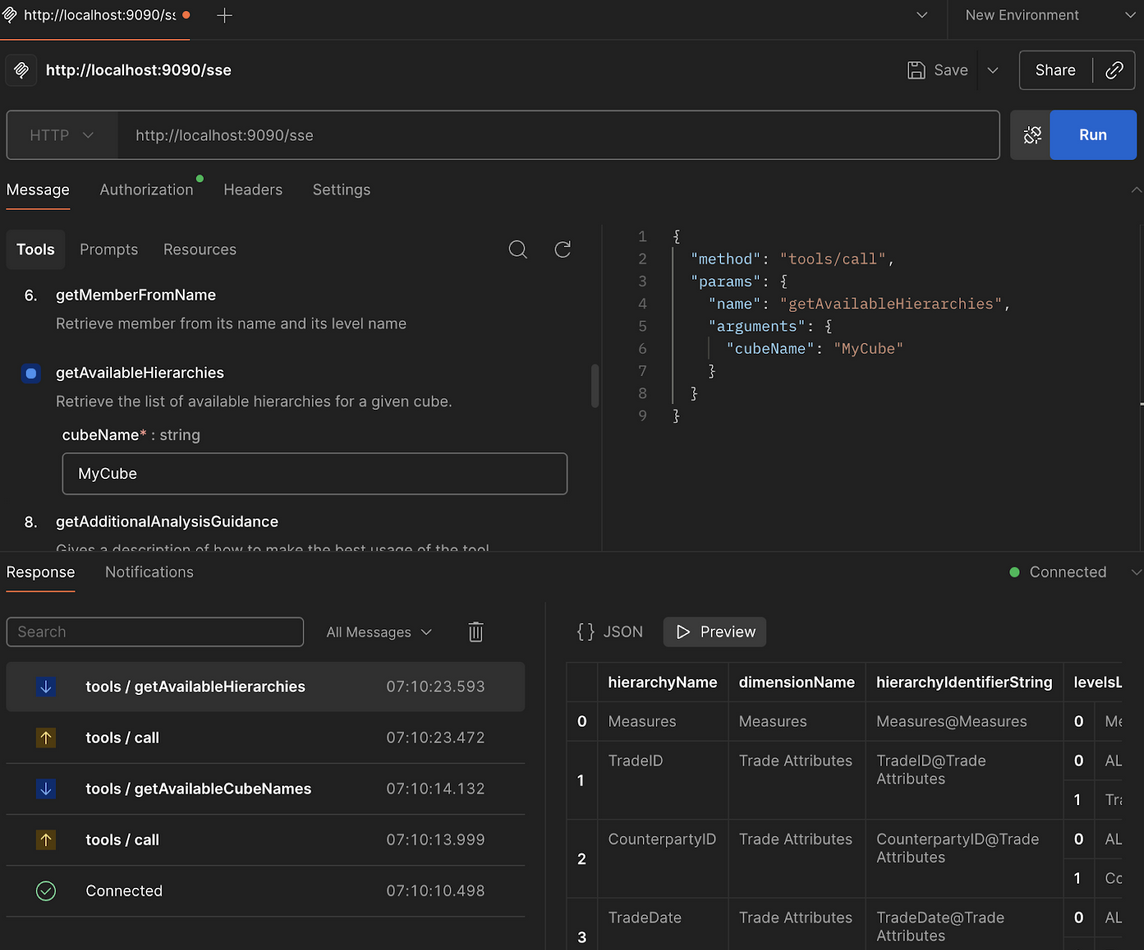This screenshot has width=1144, height=950.
Task: Select the getMemberFromName tool
Action: [136, 295]
